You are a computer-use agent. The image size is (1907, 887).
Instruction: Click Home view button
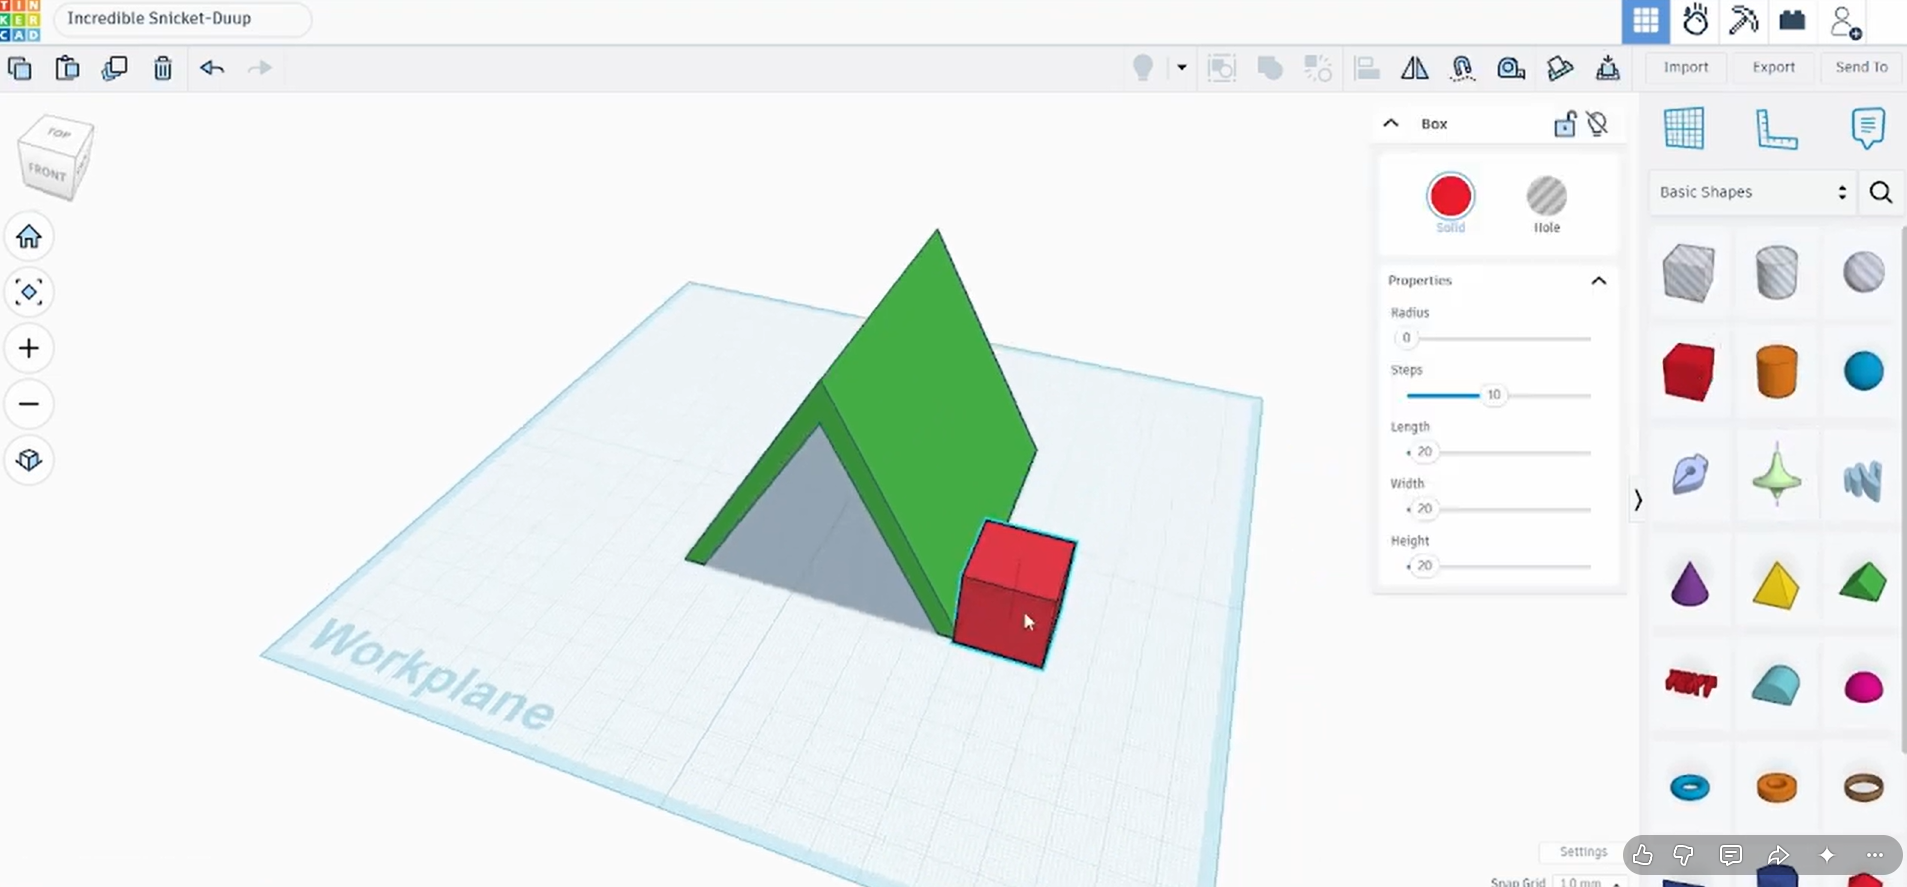click(x=29, y=237)
